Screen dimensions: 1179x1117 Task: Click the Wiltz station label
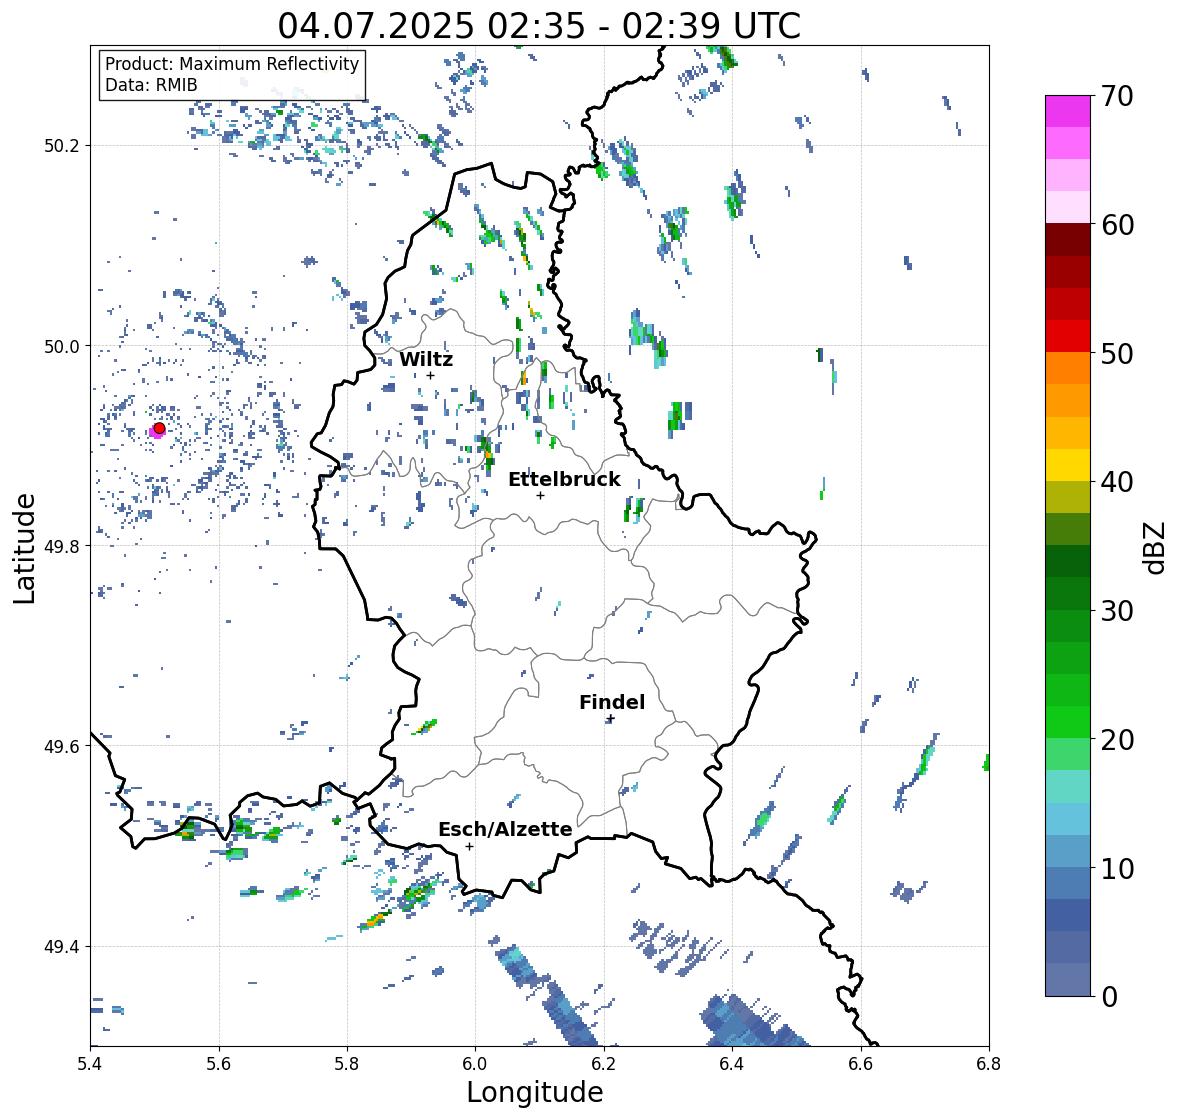tap(426, 359)
